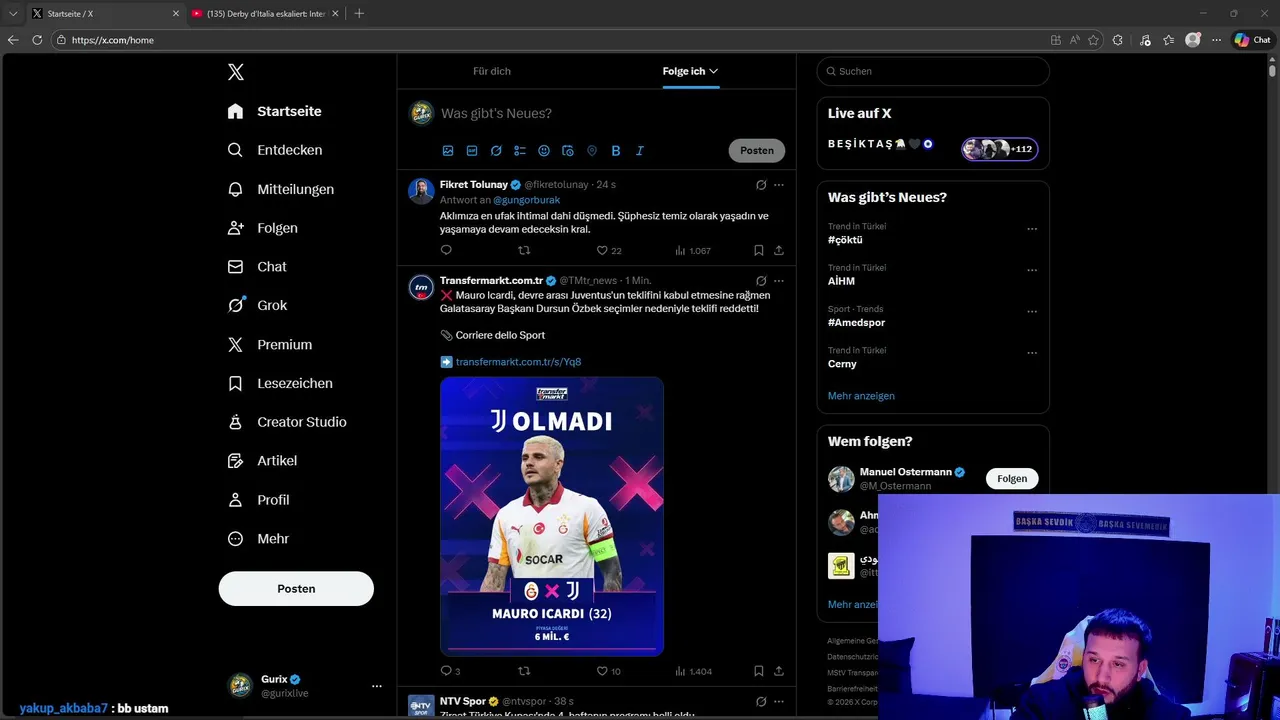Add image to new post

pos(448,151)
